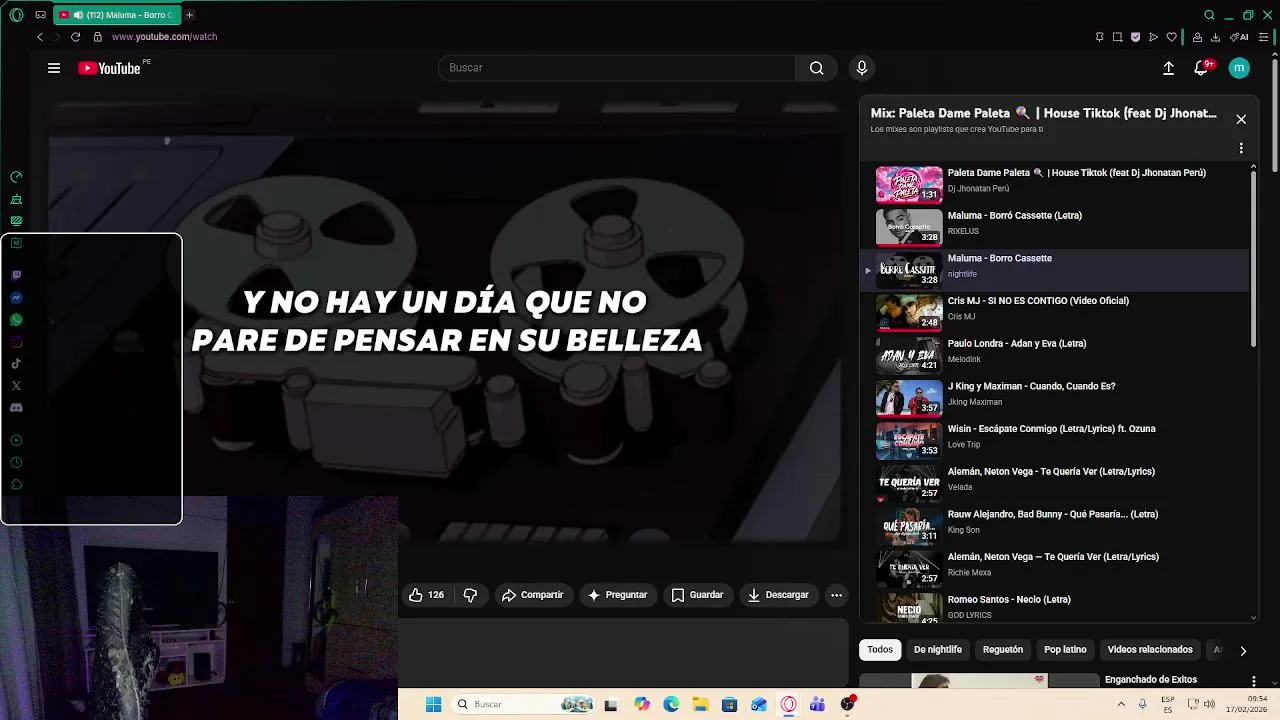Select the De nightlife filter chip

coord(938,650)
